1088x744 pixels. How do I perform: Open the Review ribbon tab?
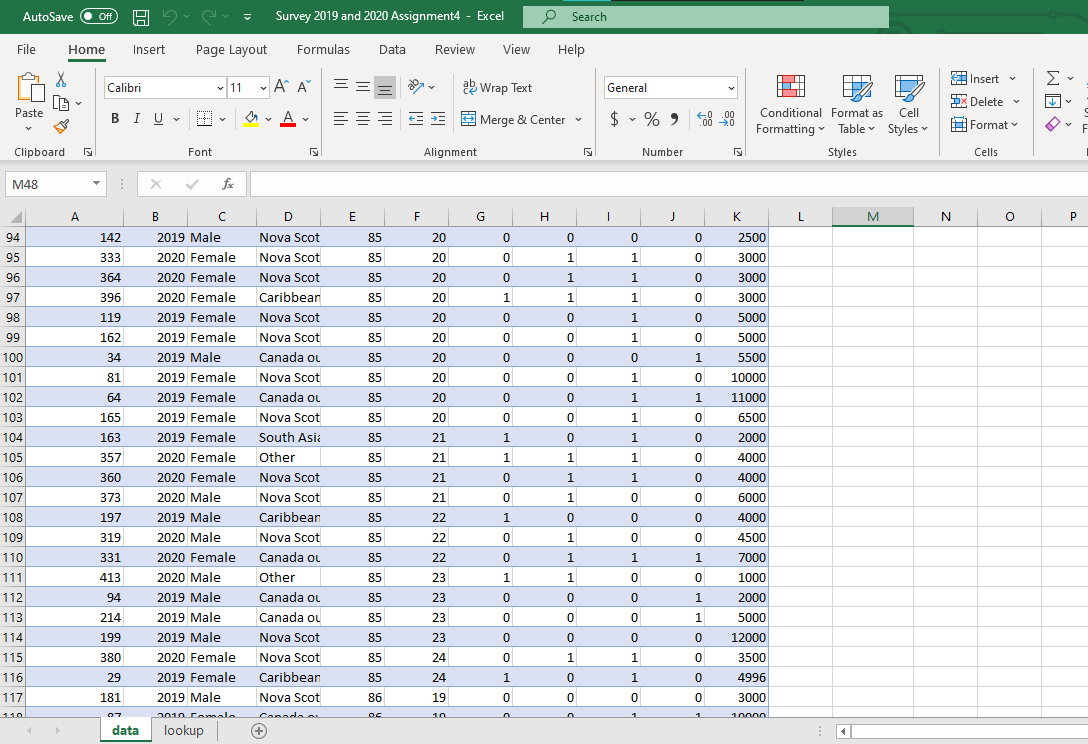(454, 49)
